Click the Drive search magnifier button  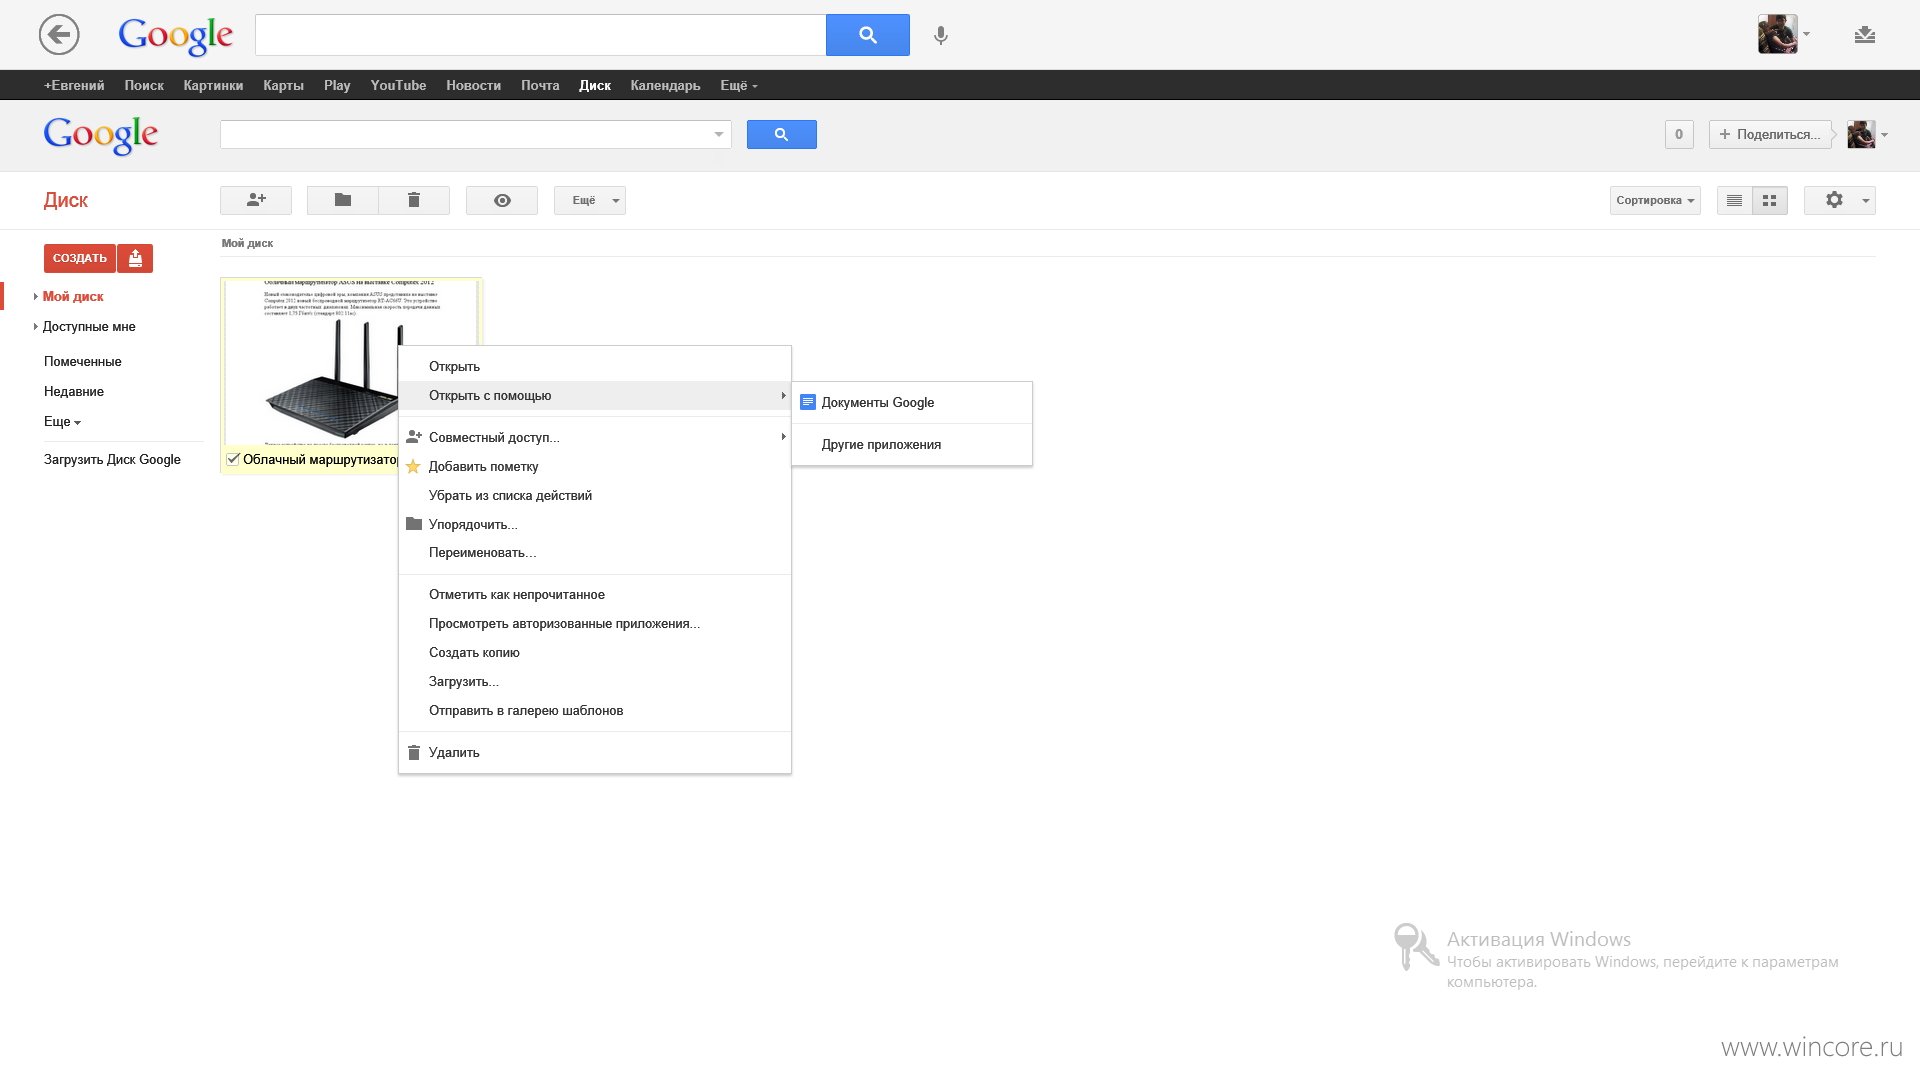click(x=781, y=134)
